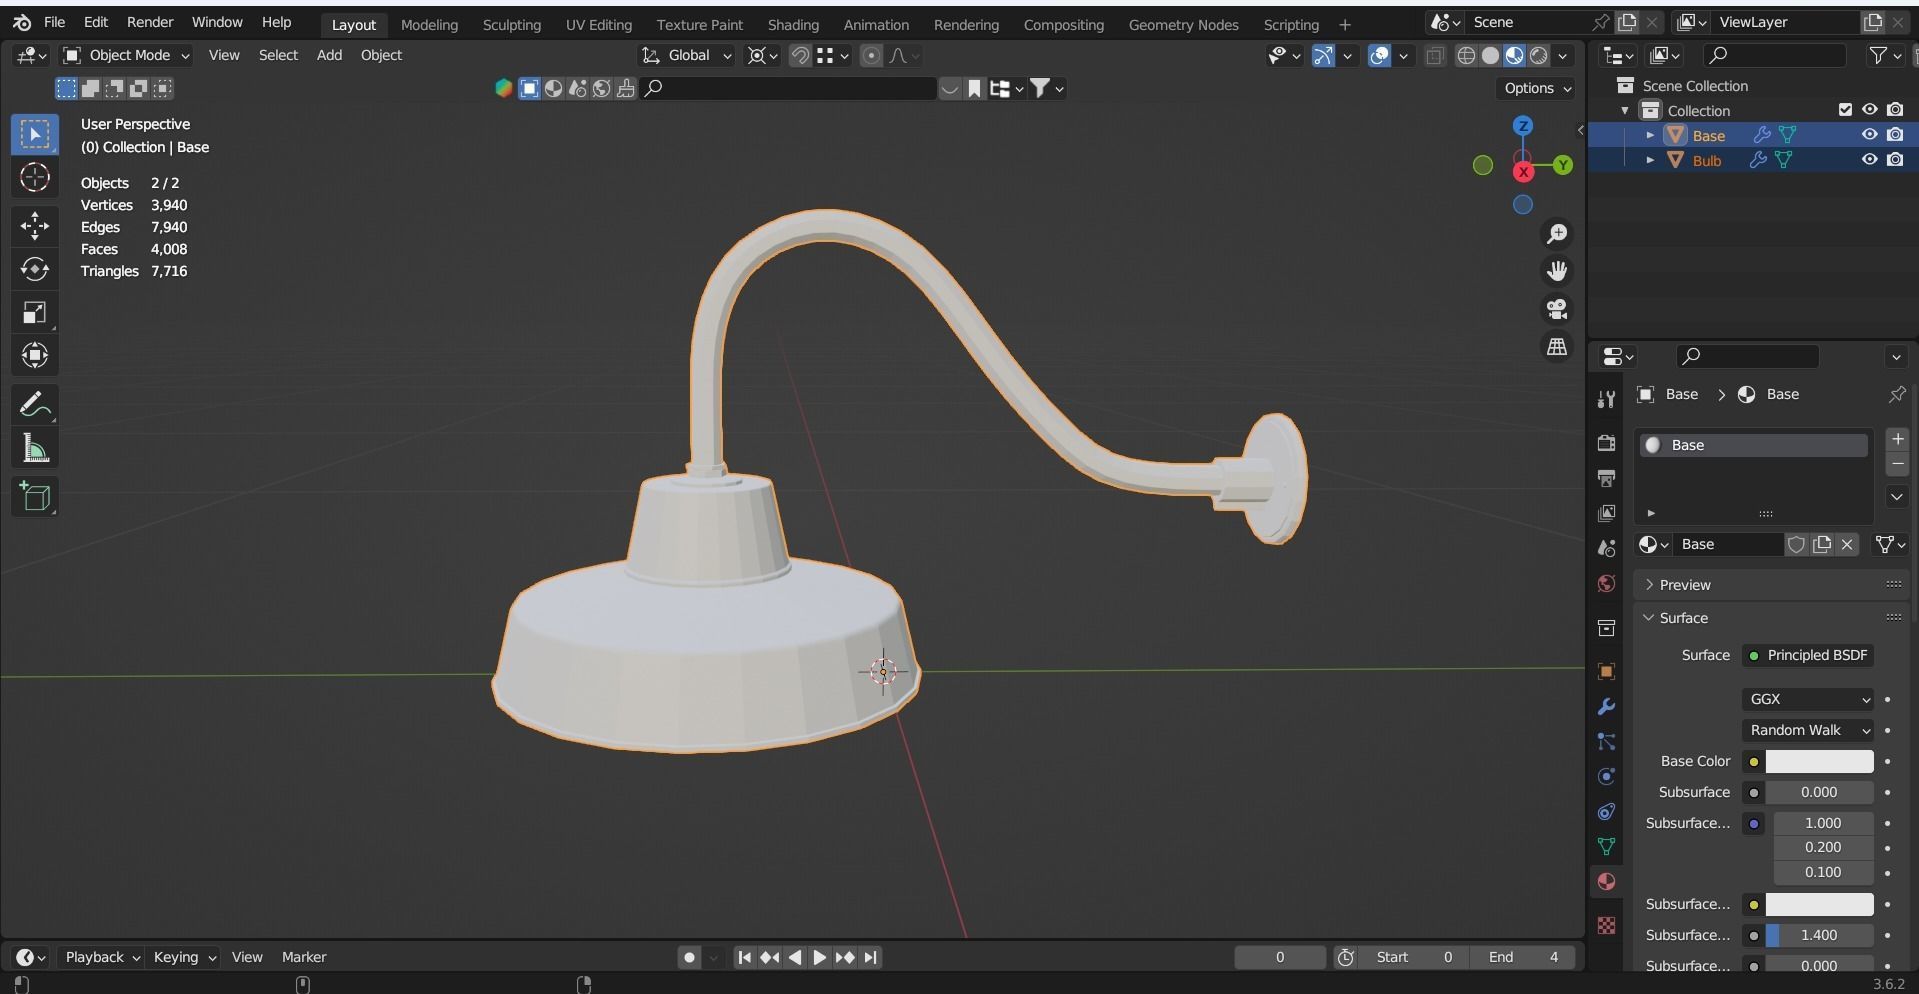This screenshot has width=1919, height=994.
Task: Open the File menu
Action: [x=54, y=22]
